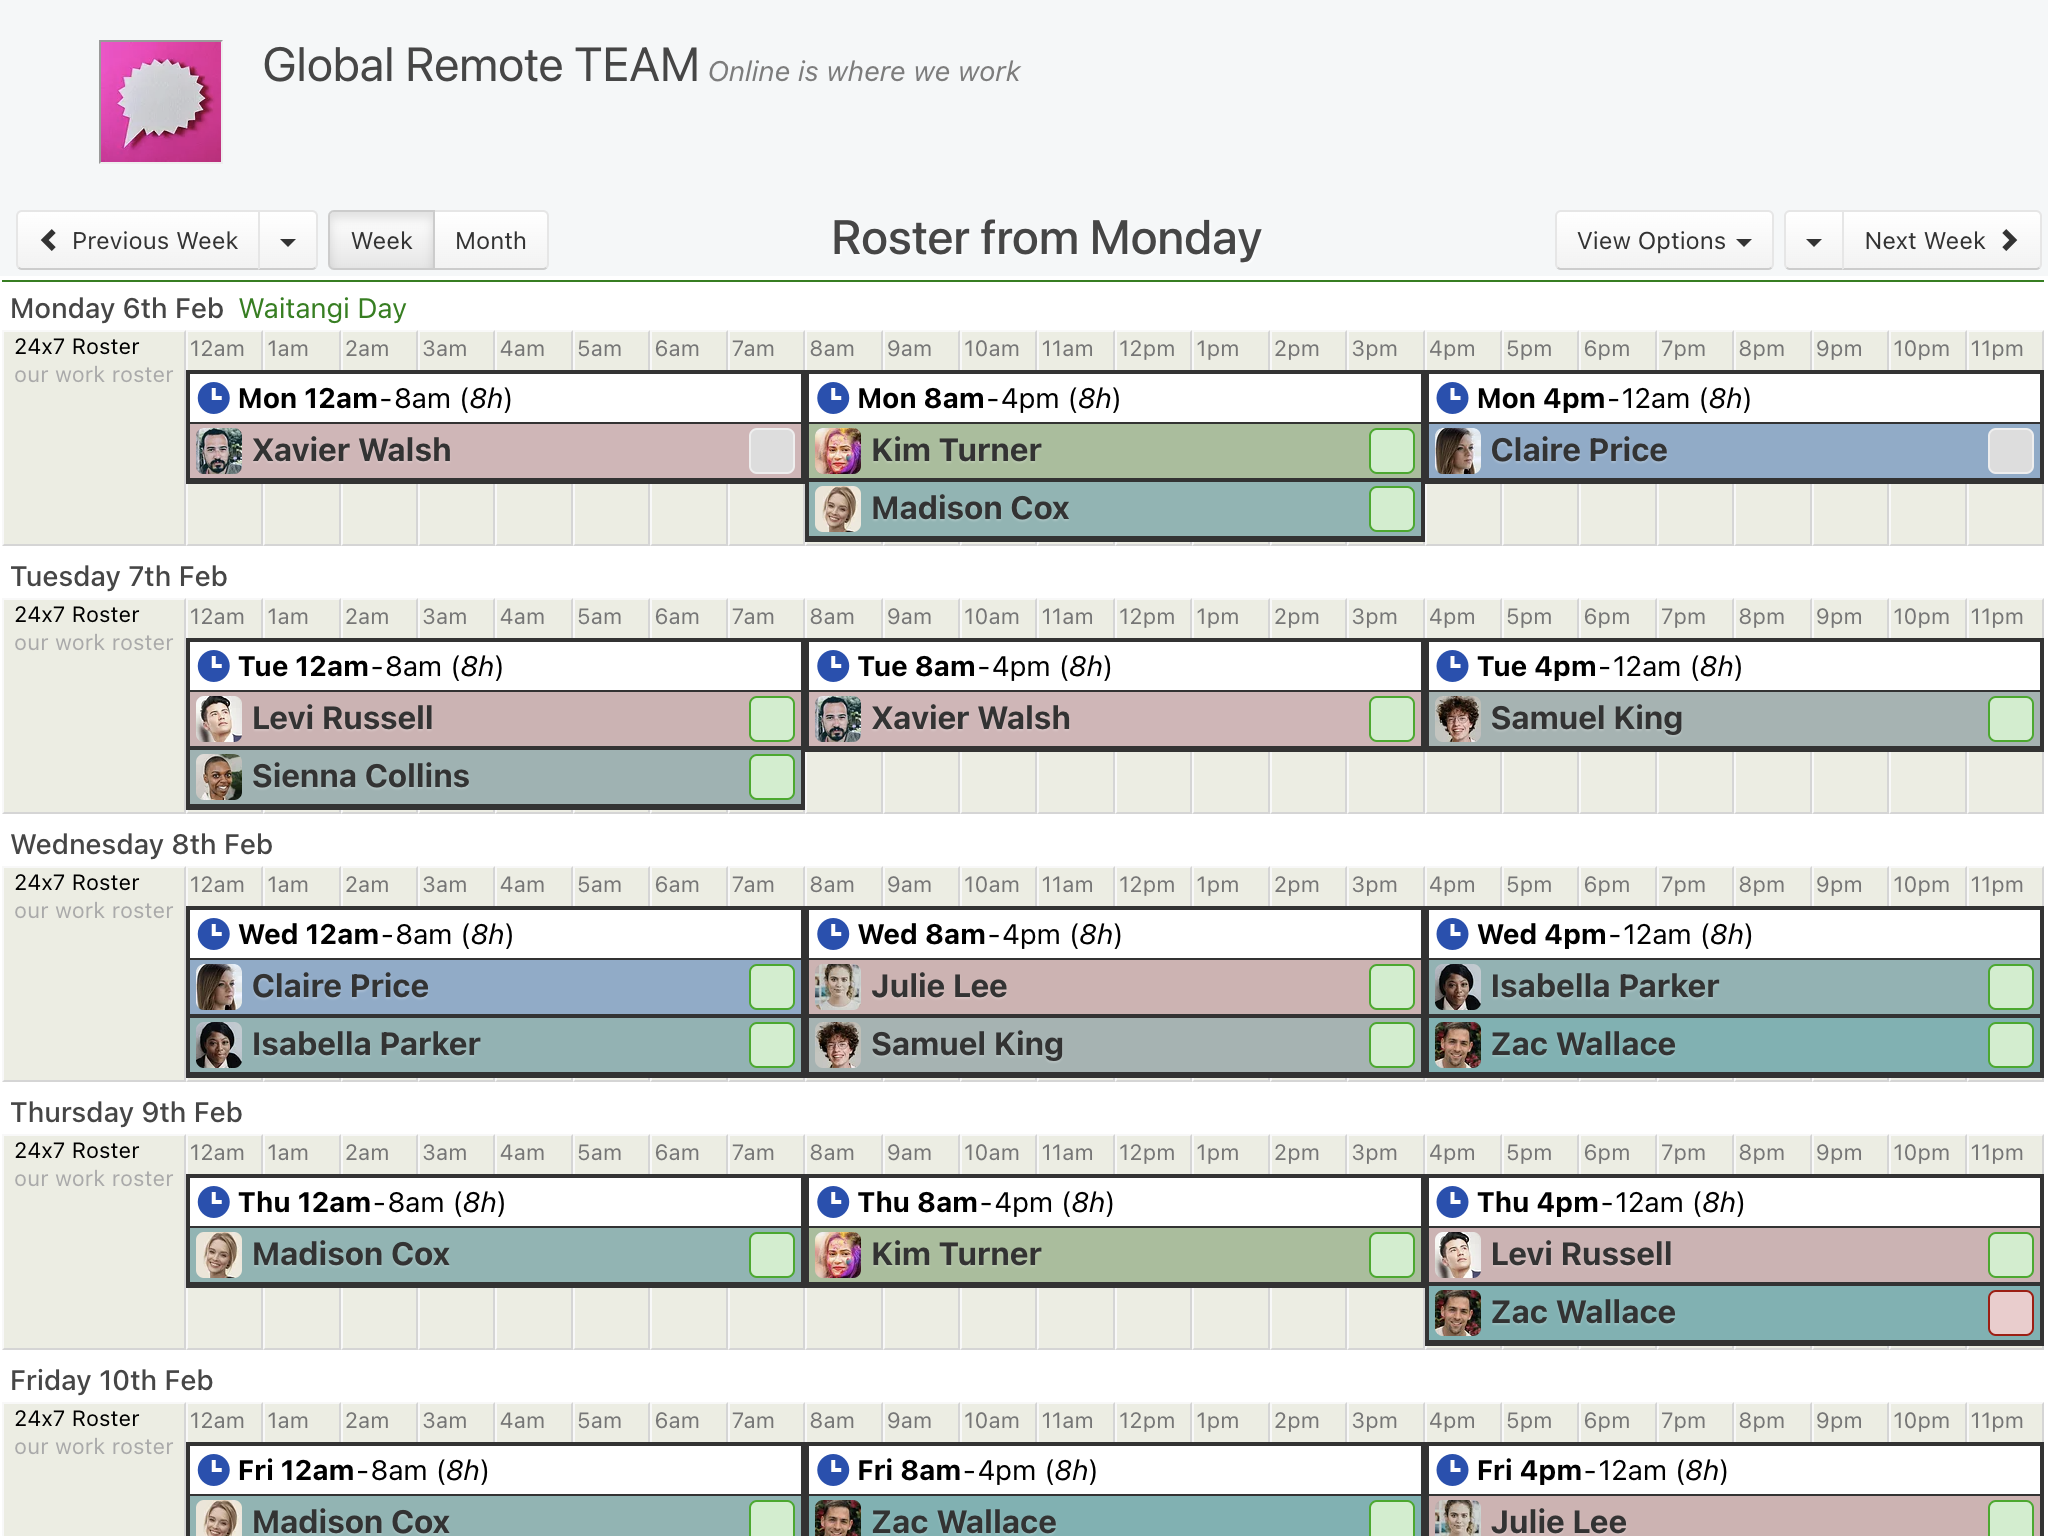Click empty 5pm slot under Monday evening shift
The width and height of the screenshot is (2048, 1536).
pyautogui.click(x=1539, y=513)
